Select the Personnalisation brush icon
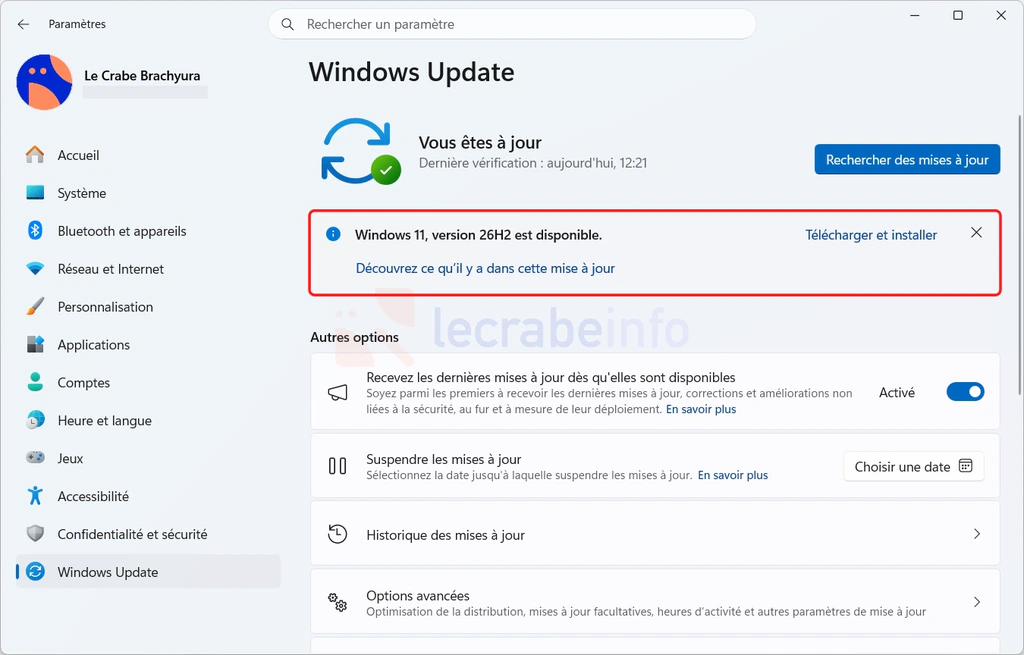This screenshot has height=655, width=1024. coord(35,306)
